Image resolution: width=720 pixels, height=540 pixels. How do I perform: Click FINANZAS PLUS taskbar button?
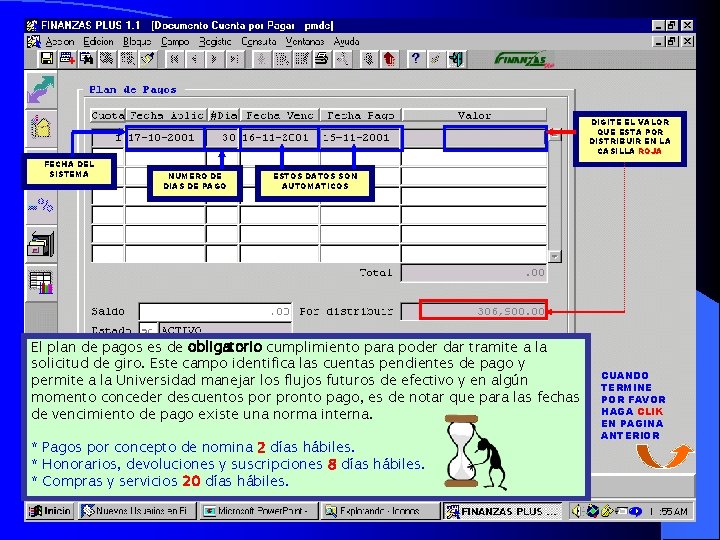pyautogui.click(x=503, y=511)
